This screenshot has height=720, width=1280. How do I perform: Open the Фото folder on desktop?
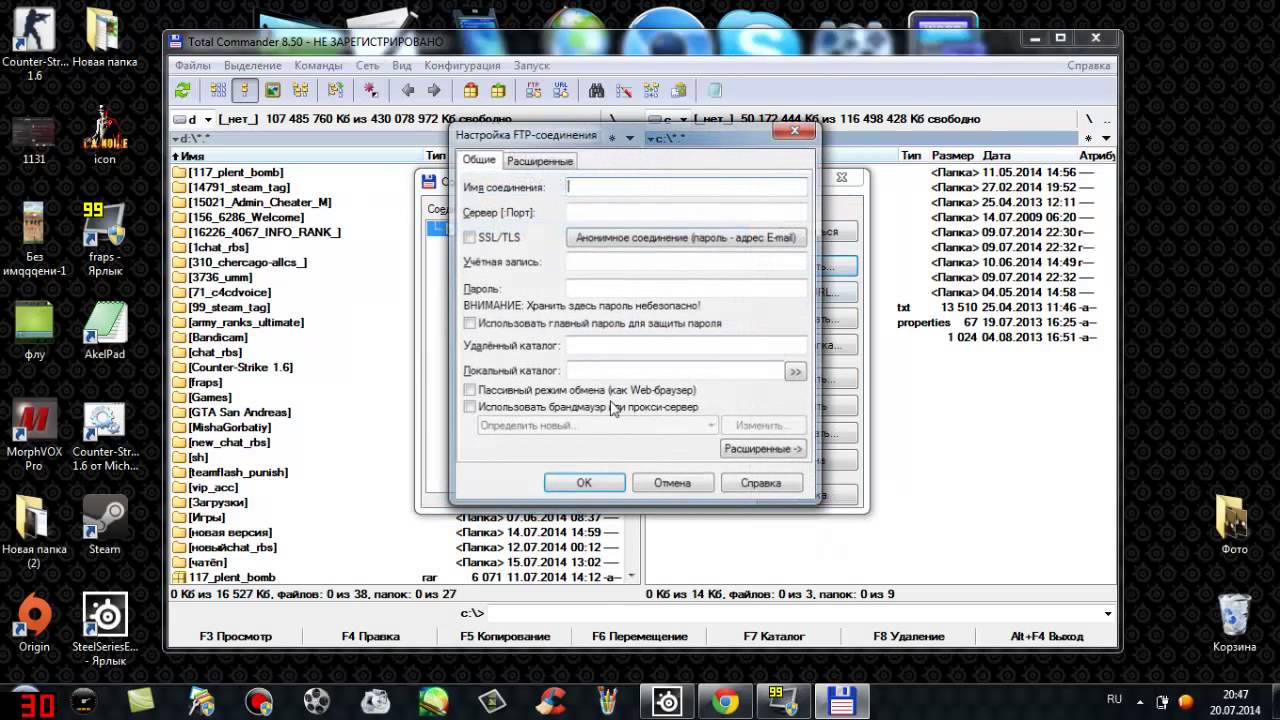point(1235,526)
